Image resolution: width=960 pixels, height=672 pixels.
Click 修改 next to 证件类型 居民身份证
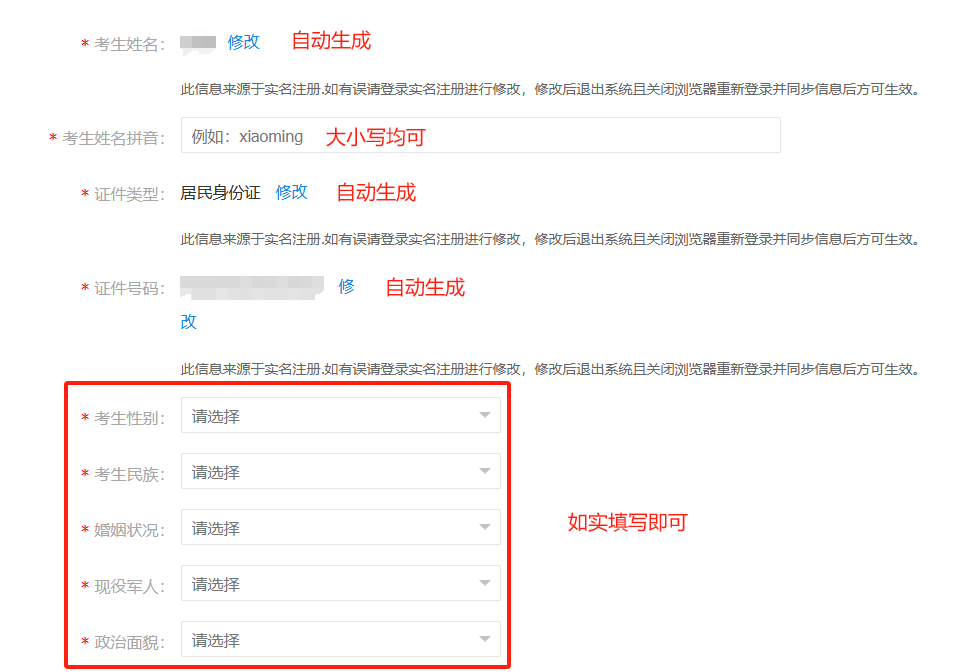click(291, 192)
